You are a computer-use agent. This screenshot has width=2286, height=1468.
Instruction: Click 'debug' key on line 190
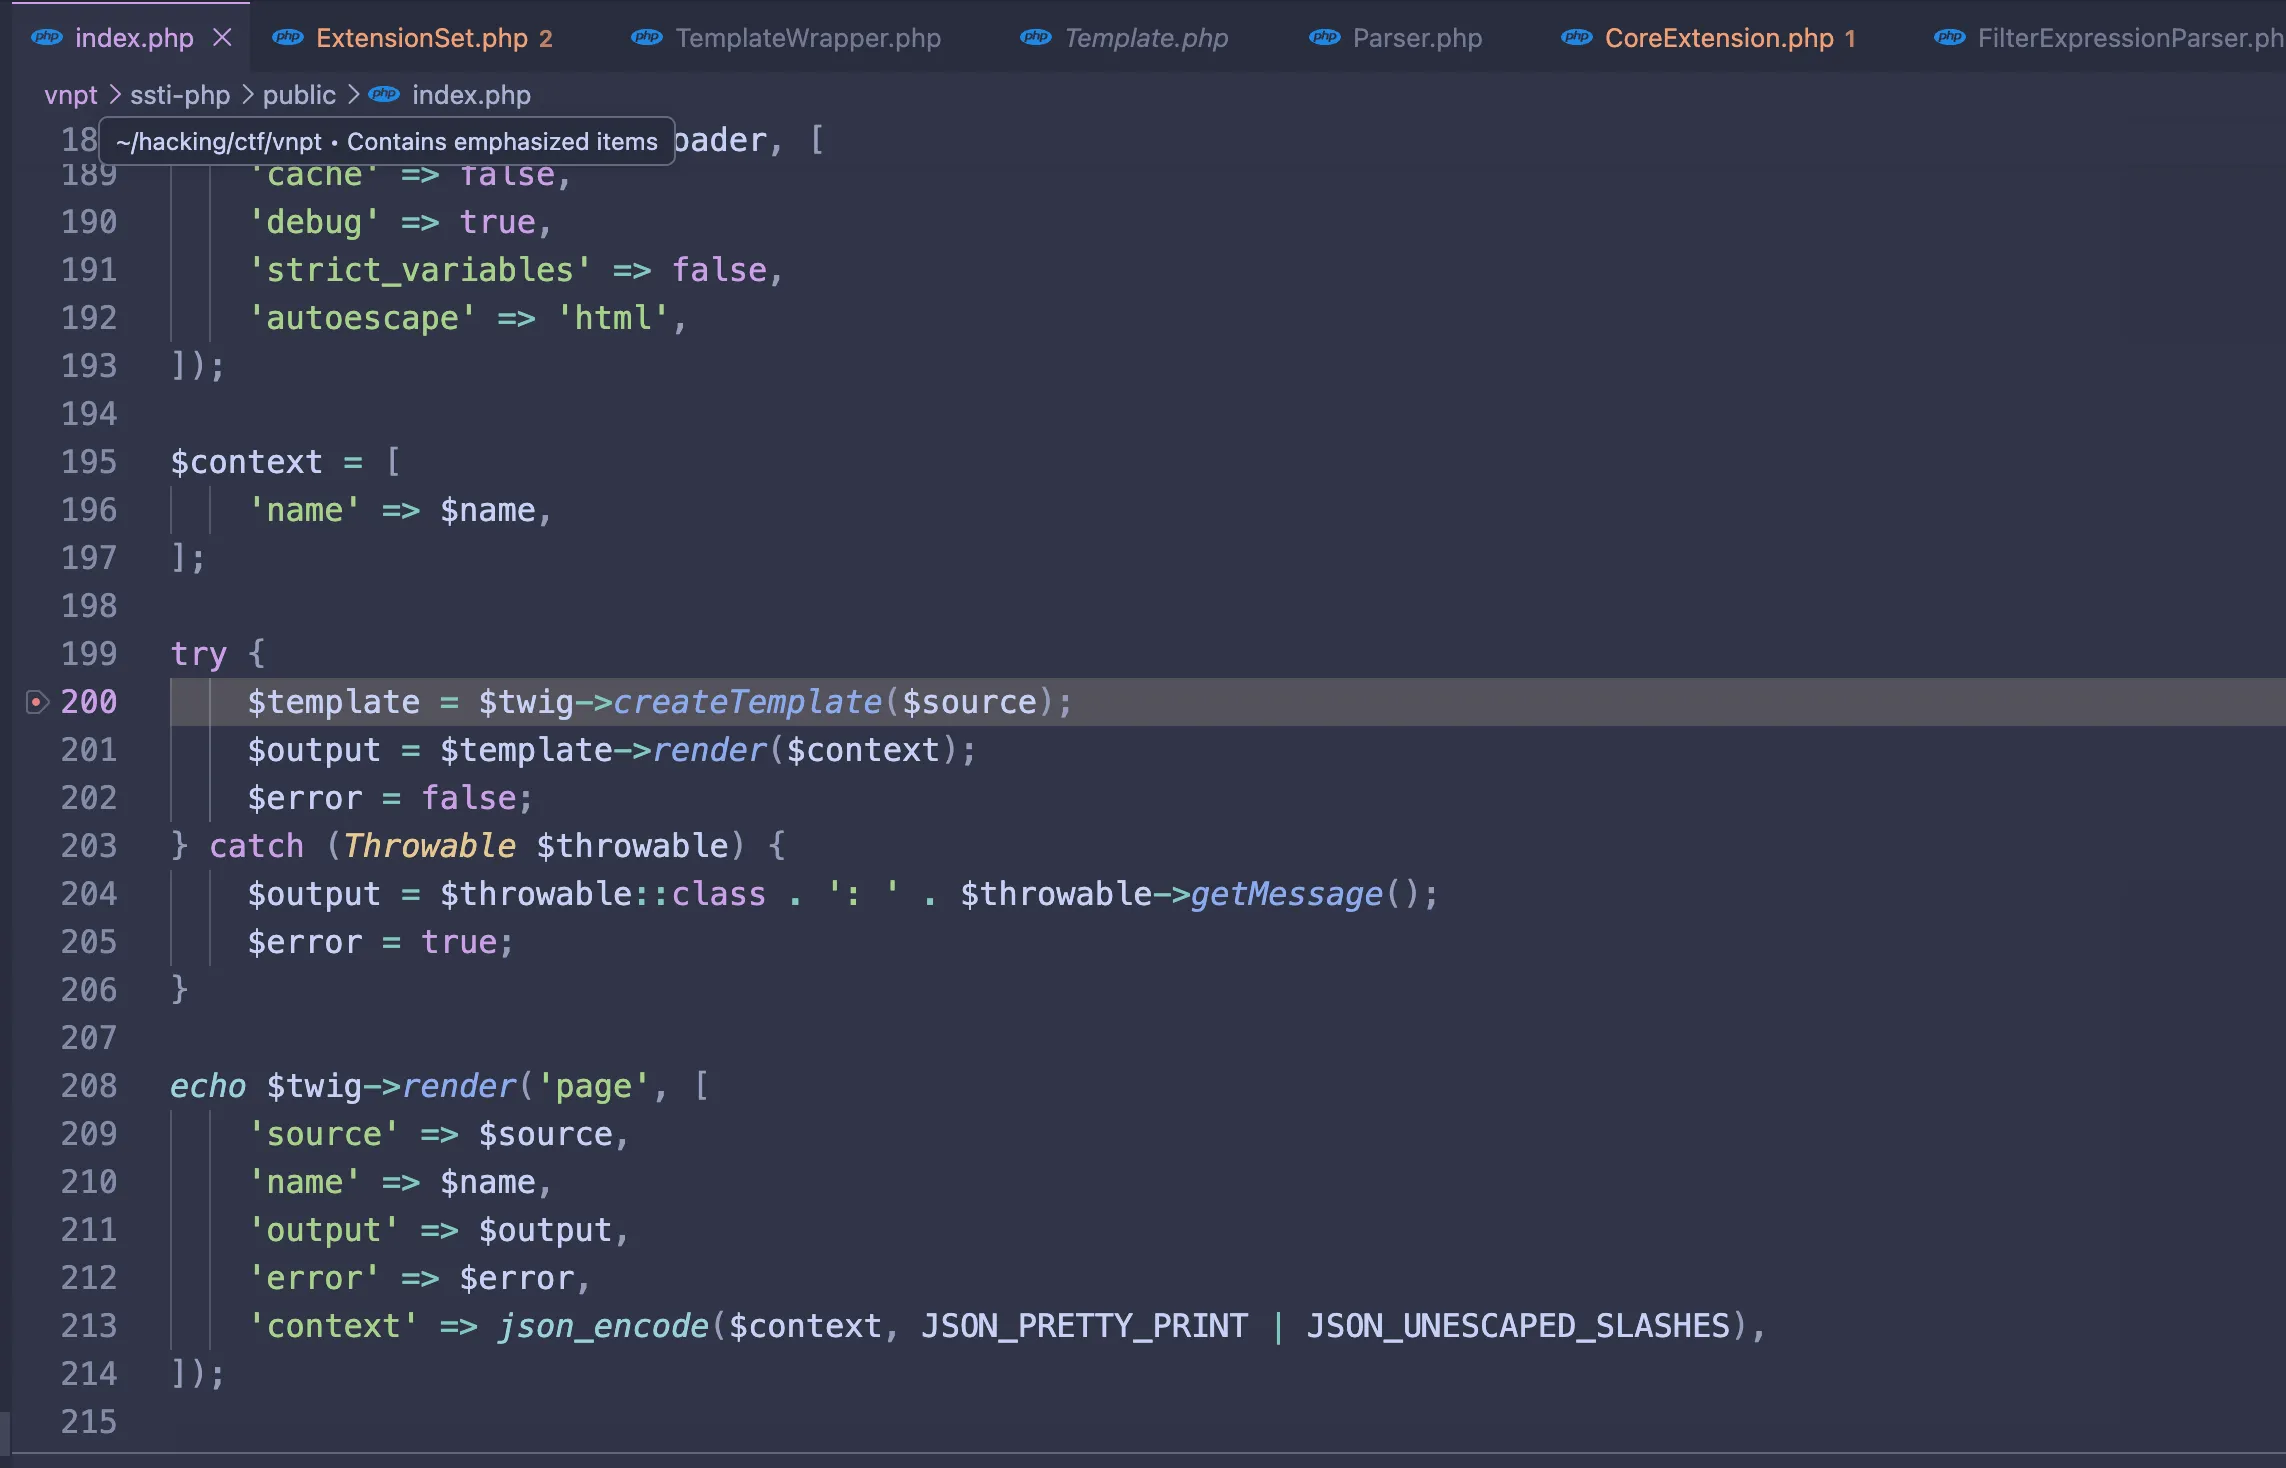(314, 222)
